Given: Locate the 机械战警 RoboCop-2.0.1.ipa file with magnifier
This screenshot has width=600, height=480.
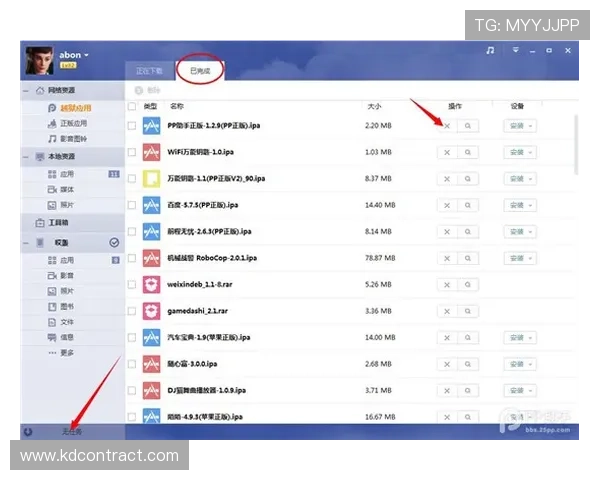Looking at the screenshot, I should (x=467, y=257).
